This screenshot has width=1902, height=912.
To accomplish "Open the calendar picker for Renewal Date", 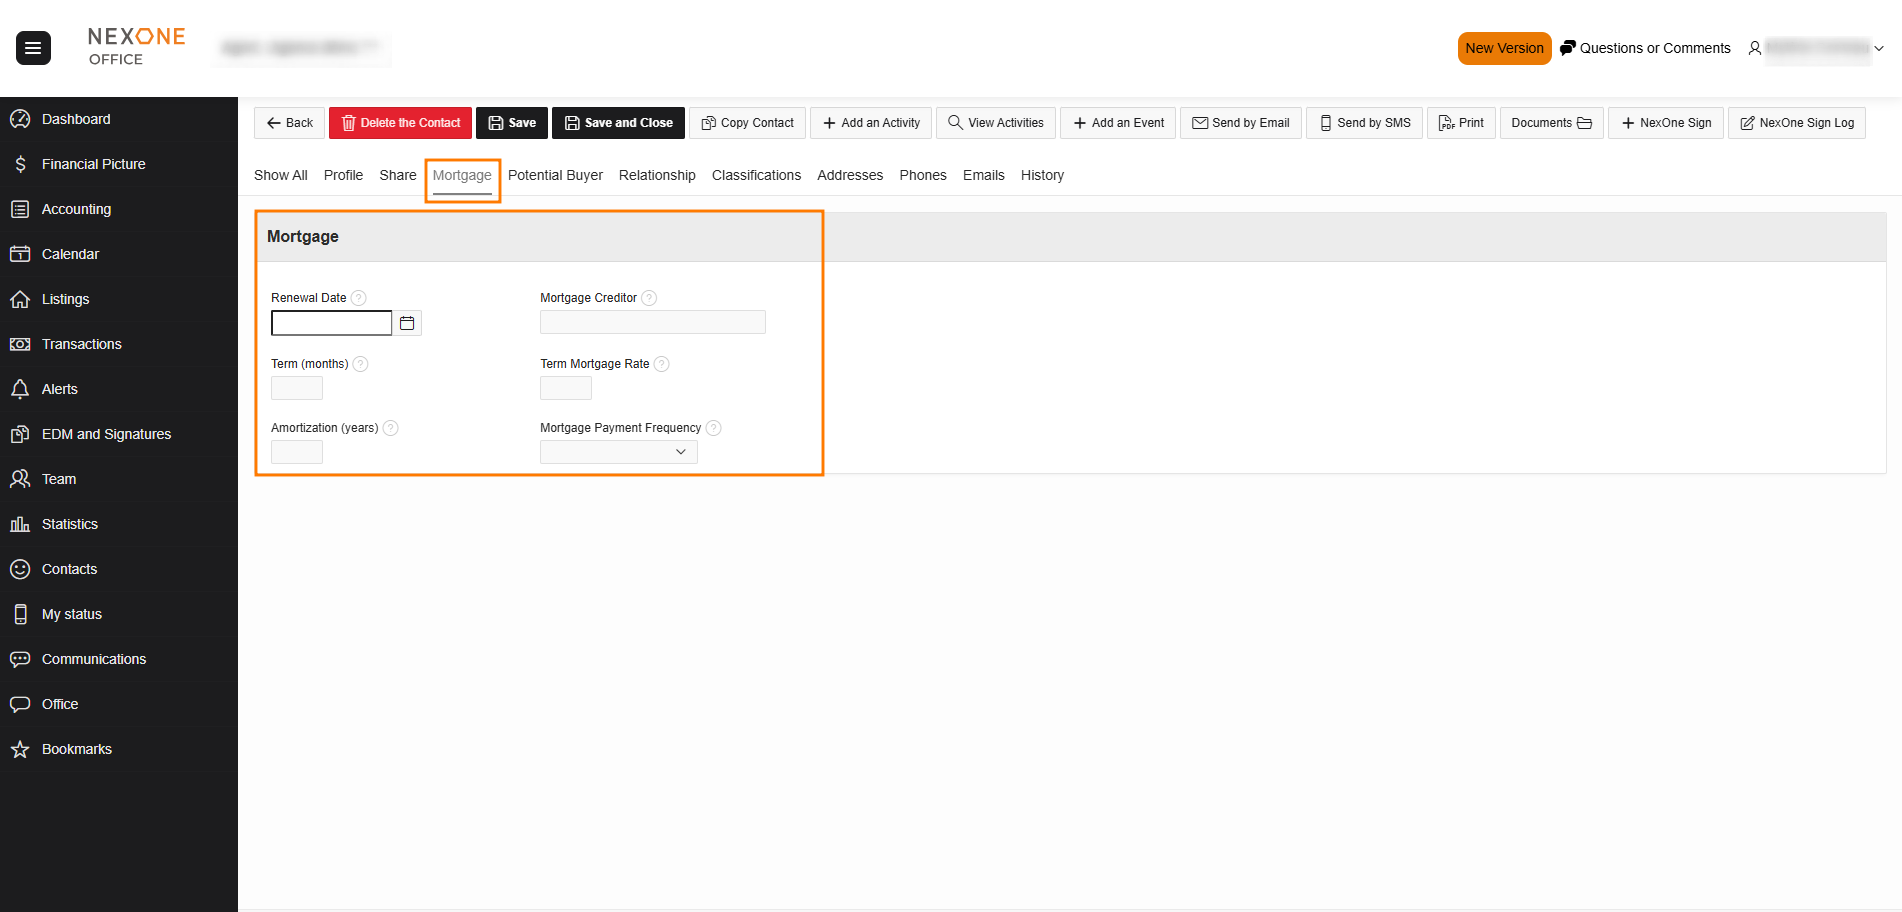I will point(407,323).
